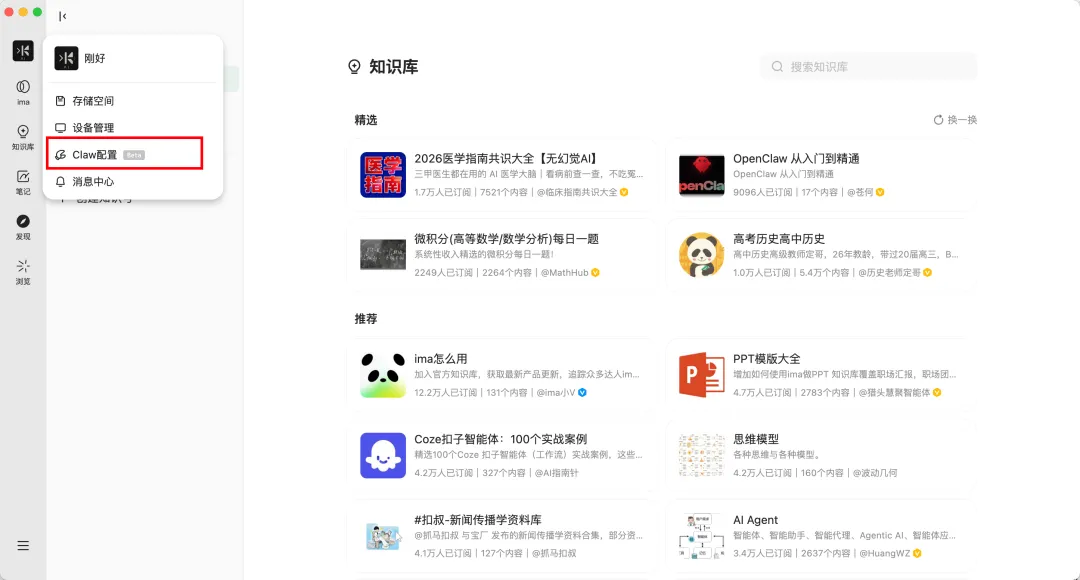Open the profile avatar in the left rail
Image resolution: width=1080 pixels, height=580 pixels.
coord(23,50)
